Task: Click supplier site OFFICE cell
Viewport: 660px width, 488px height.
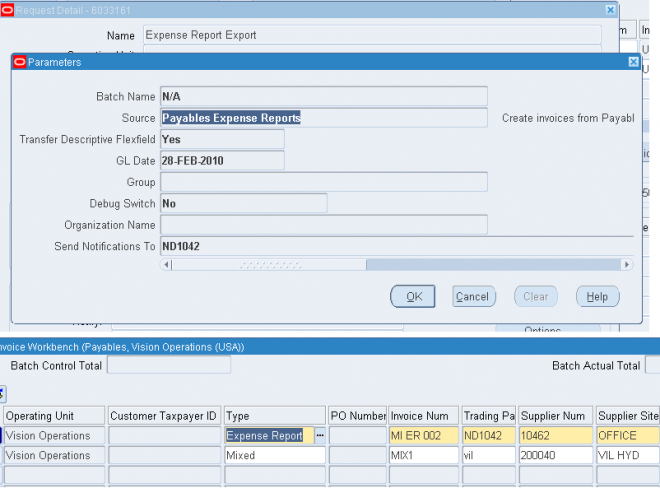Action: coord(628,435)
